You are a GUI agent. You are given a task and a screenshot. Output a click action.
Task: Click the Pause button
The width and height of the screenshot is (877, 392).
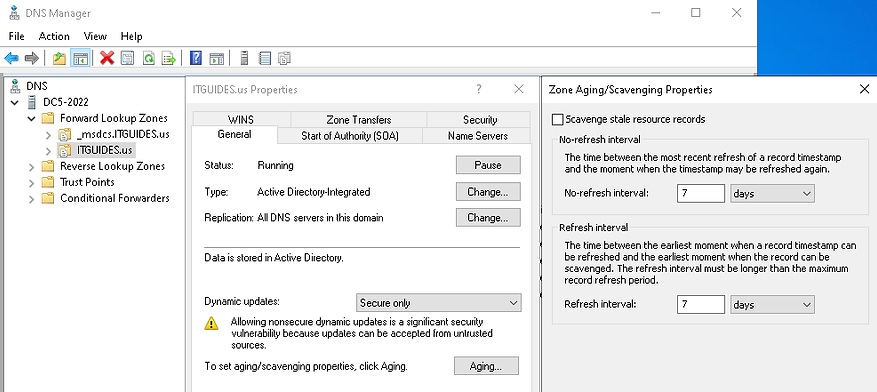point(488,165)
